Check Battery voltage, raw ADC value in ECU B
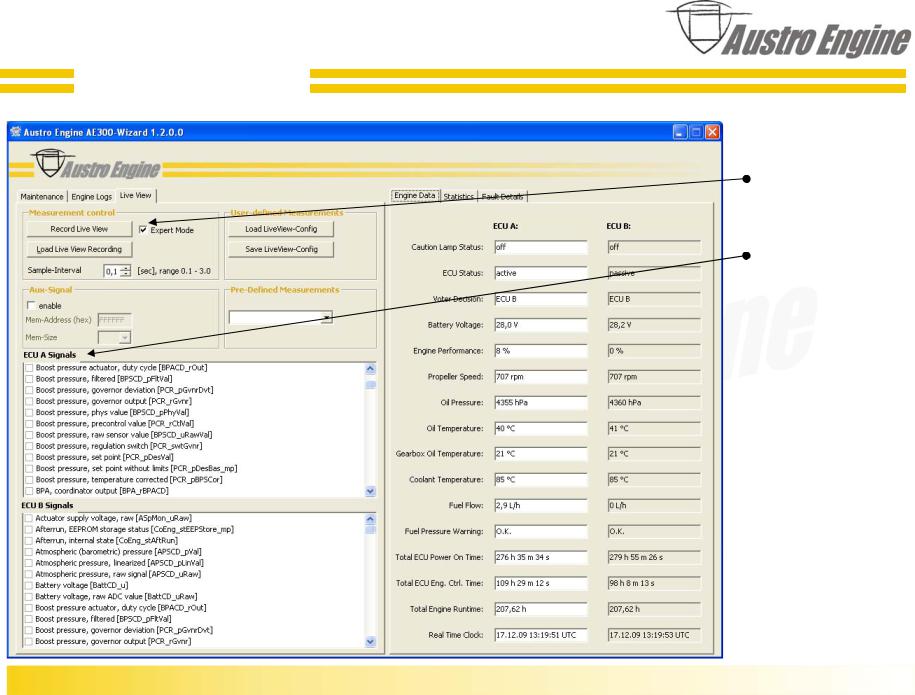 tap(29, 597)
